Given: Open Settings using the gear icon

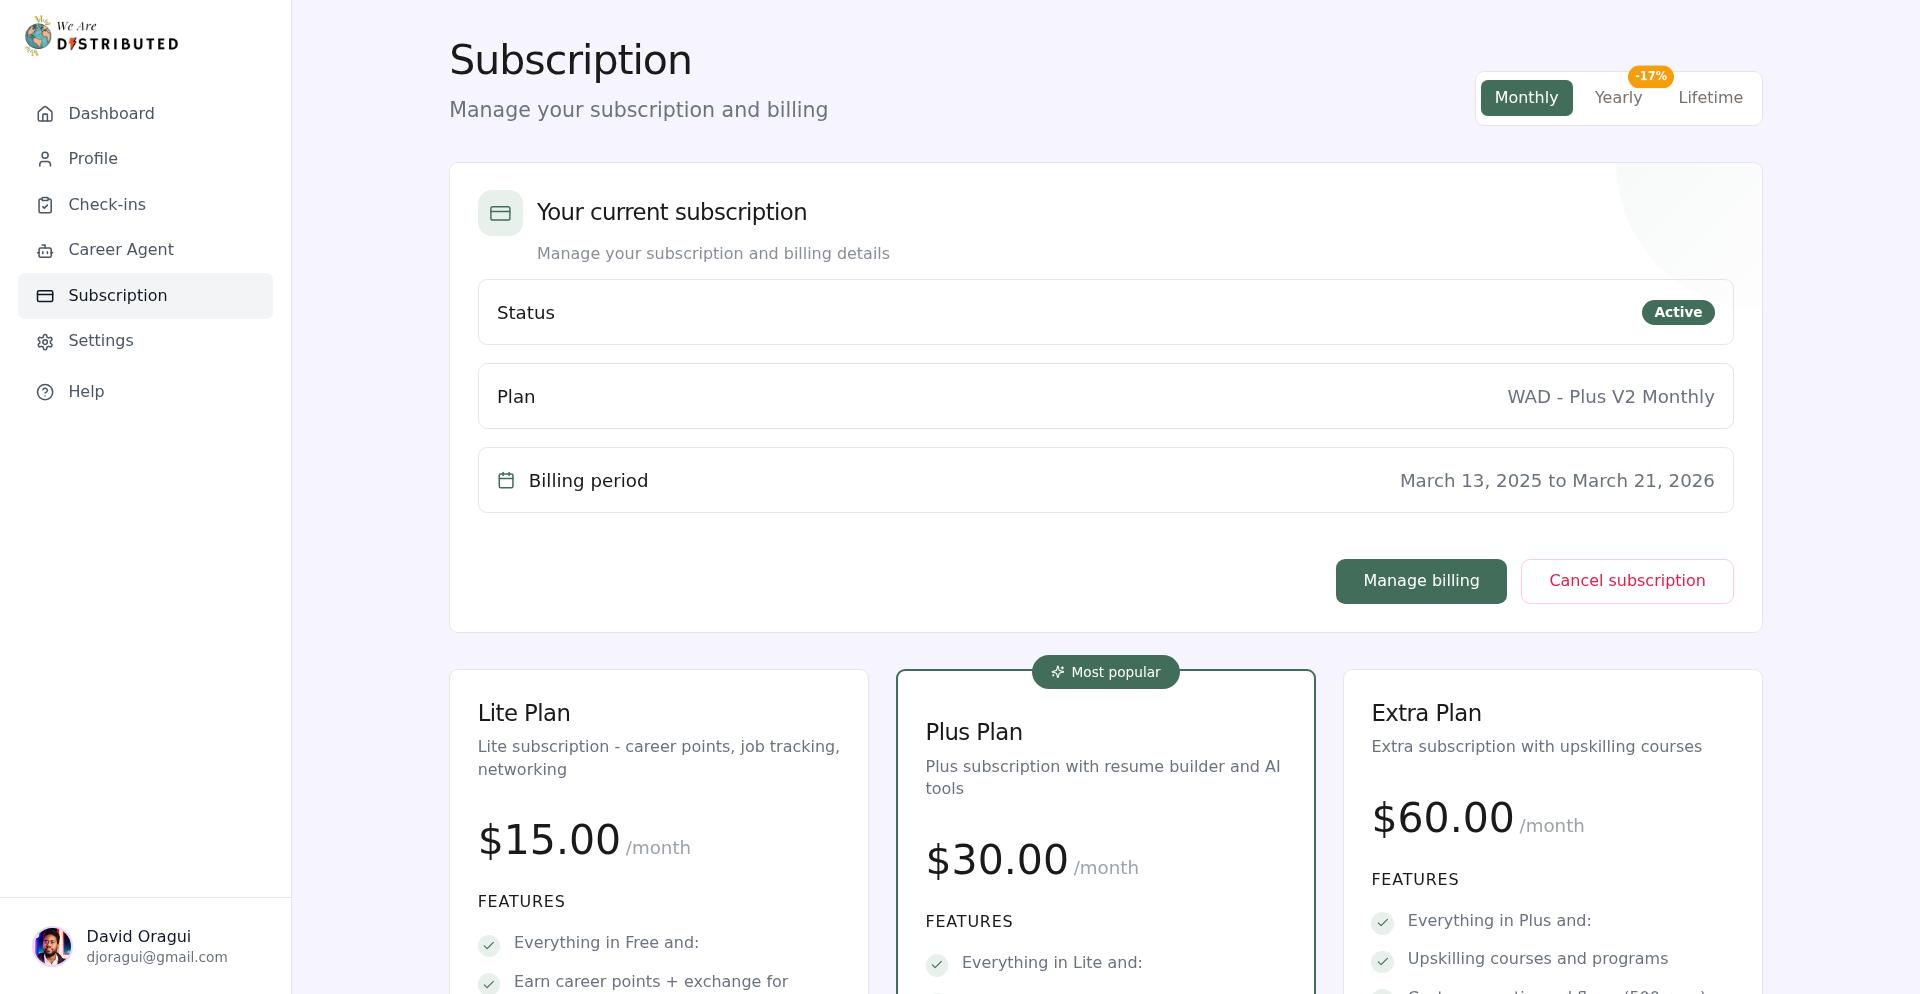Looking at the screenshot, I should pos(45,341).
